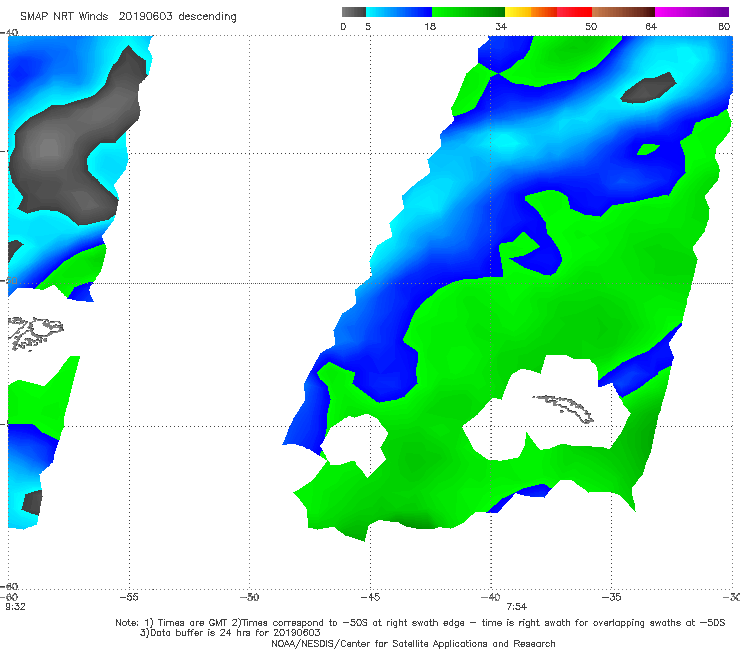Click the brown segment of the color bar

pyautogui.click(x=623, y=12)
